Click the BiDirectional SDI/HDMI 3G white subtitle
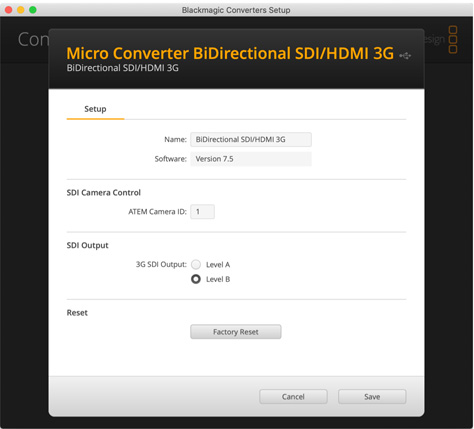This screenshot has height=429, width=474. click(123, 68)
